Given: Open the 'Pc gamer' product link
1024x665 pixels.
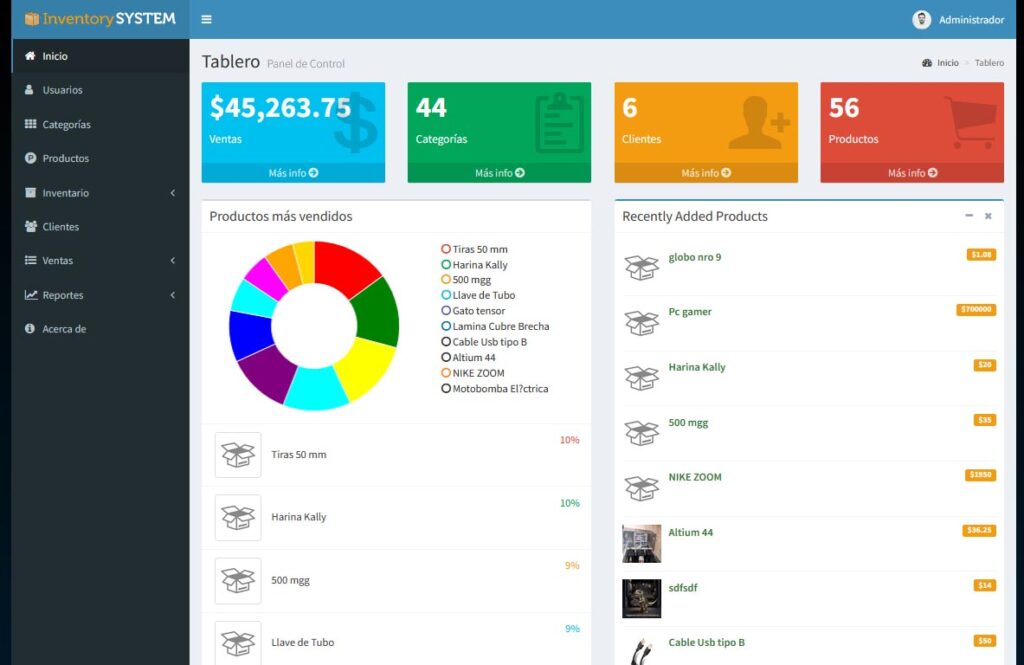Looking at the screenshot, I should coord(689,311).
